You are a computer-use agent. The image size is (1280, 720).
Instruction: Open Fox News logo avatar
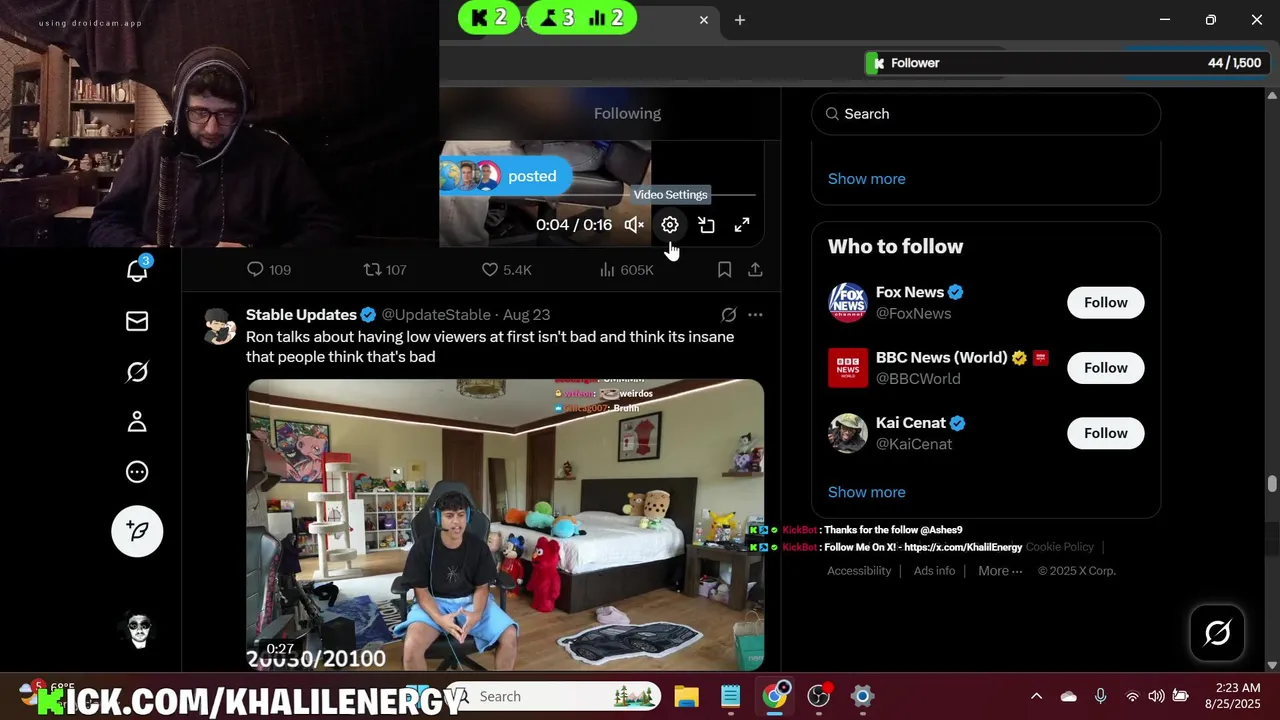click(848, 303)
